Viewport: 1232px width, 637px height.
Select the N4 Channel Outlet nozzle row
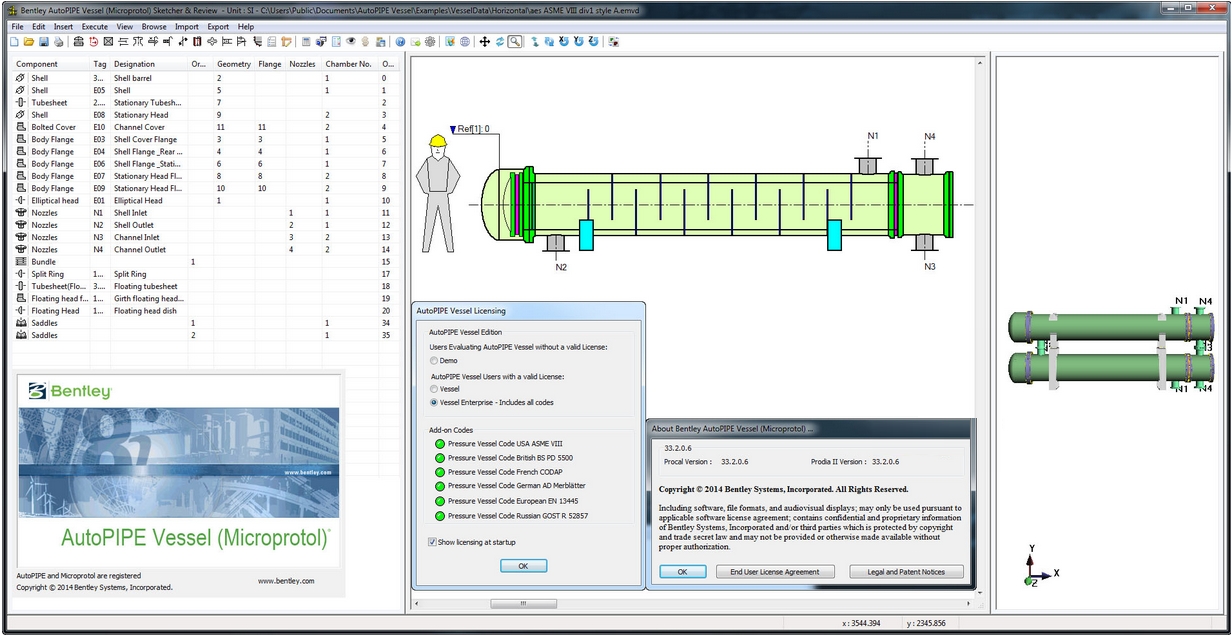(x=205, y=249)
